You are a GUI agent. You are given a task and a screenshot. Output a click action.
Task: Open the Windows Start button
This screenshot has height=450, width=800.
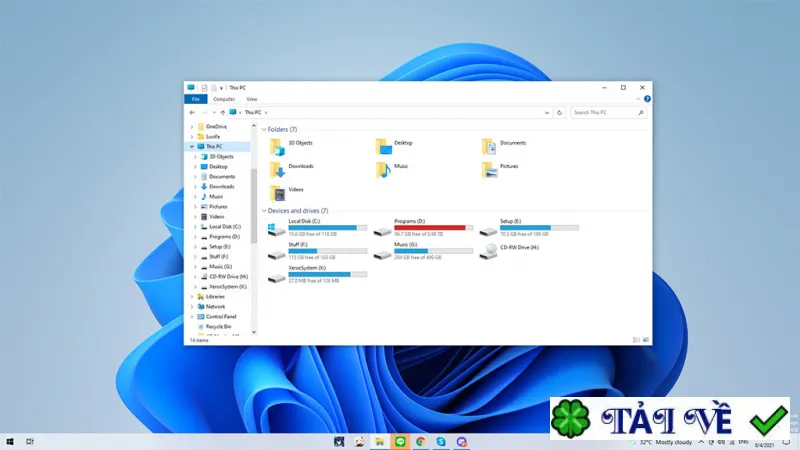pyautogui.click(x=10, y=441)
